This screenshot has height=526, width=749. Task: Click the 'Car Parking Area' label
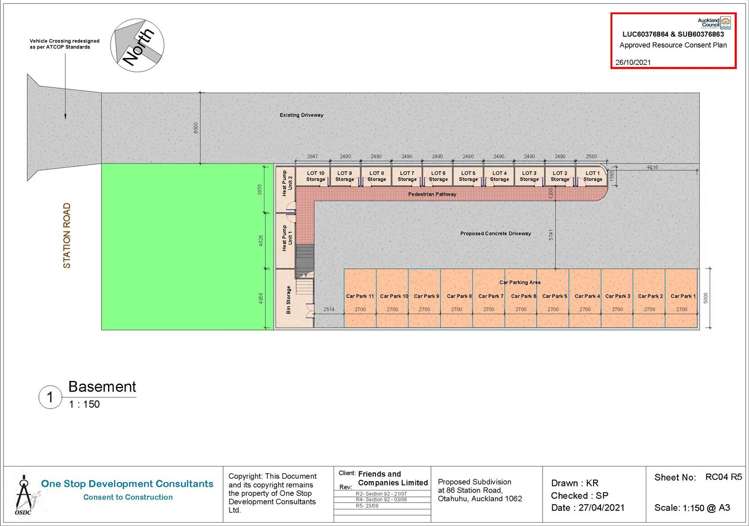(x=520, y=282)
